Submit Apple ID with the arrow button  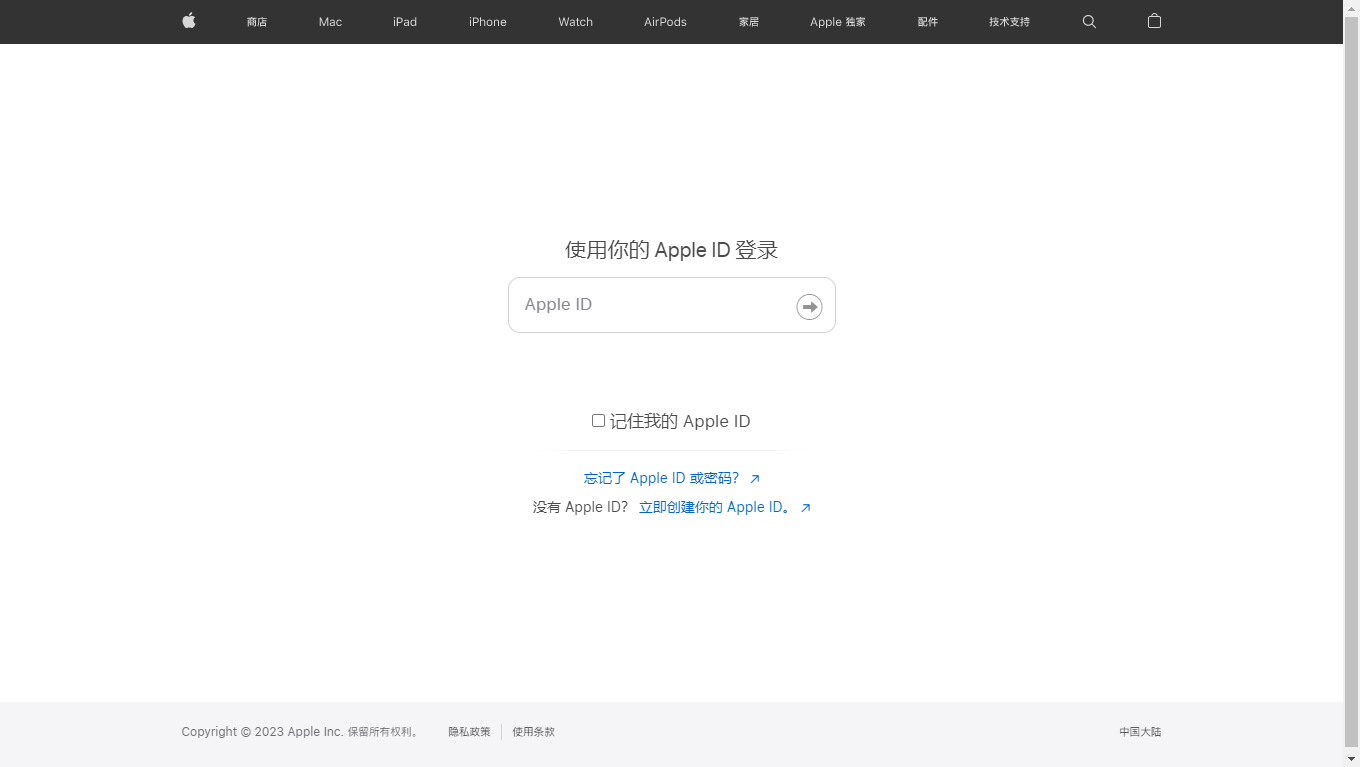point(809,306)
